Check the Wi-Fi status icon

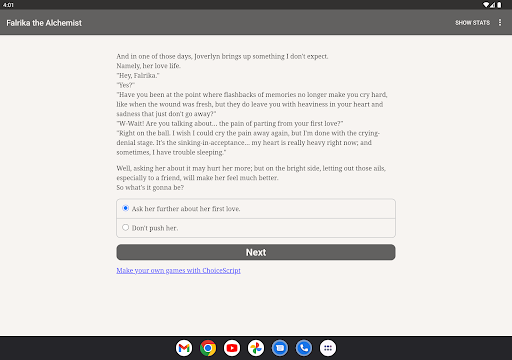pos(486,5)
